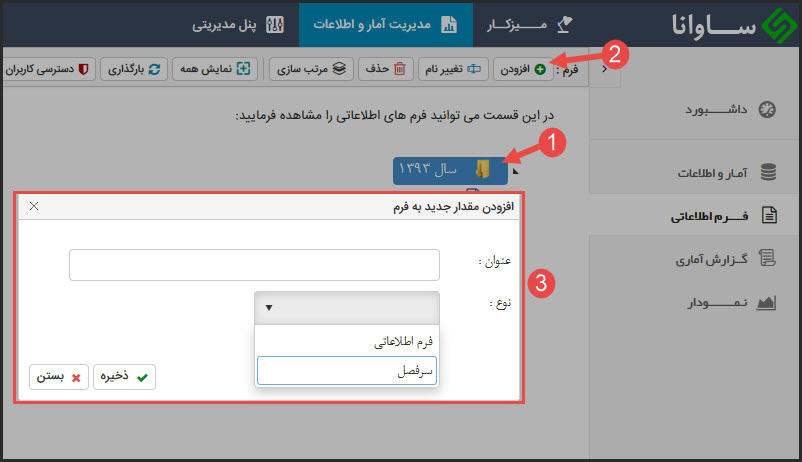
Task: Click the بارگذاری (reload) button
Action: pos(134,69)
